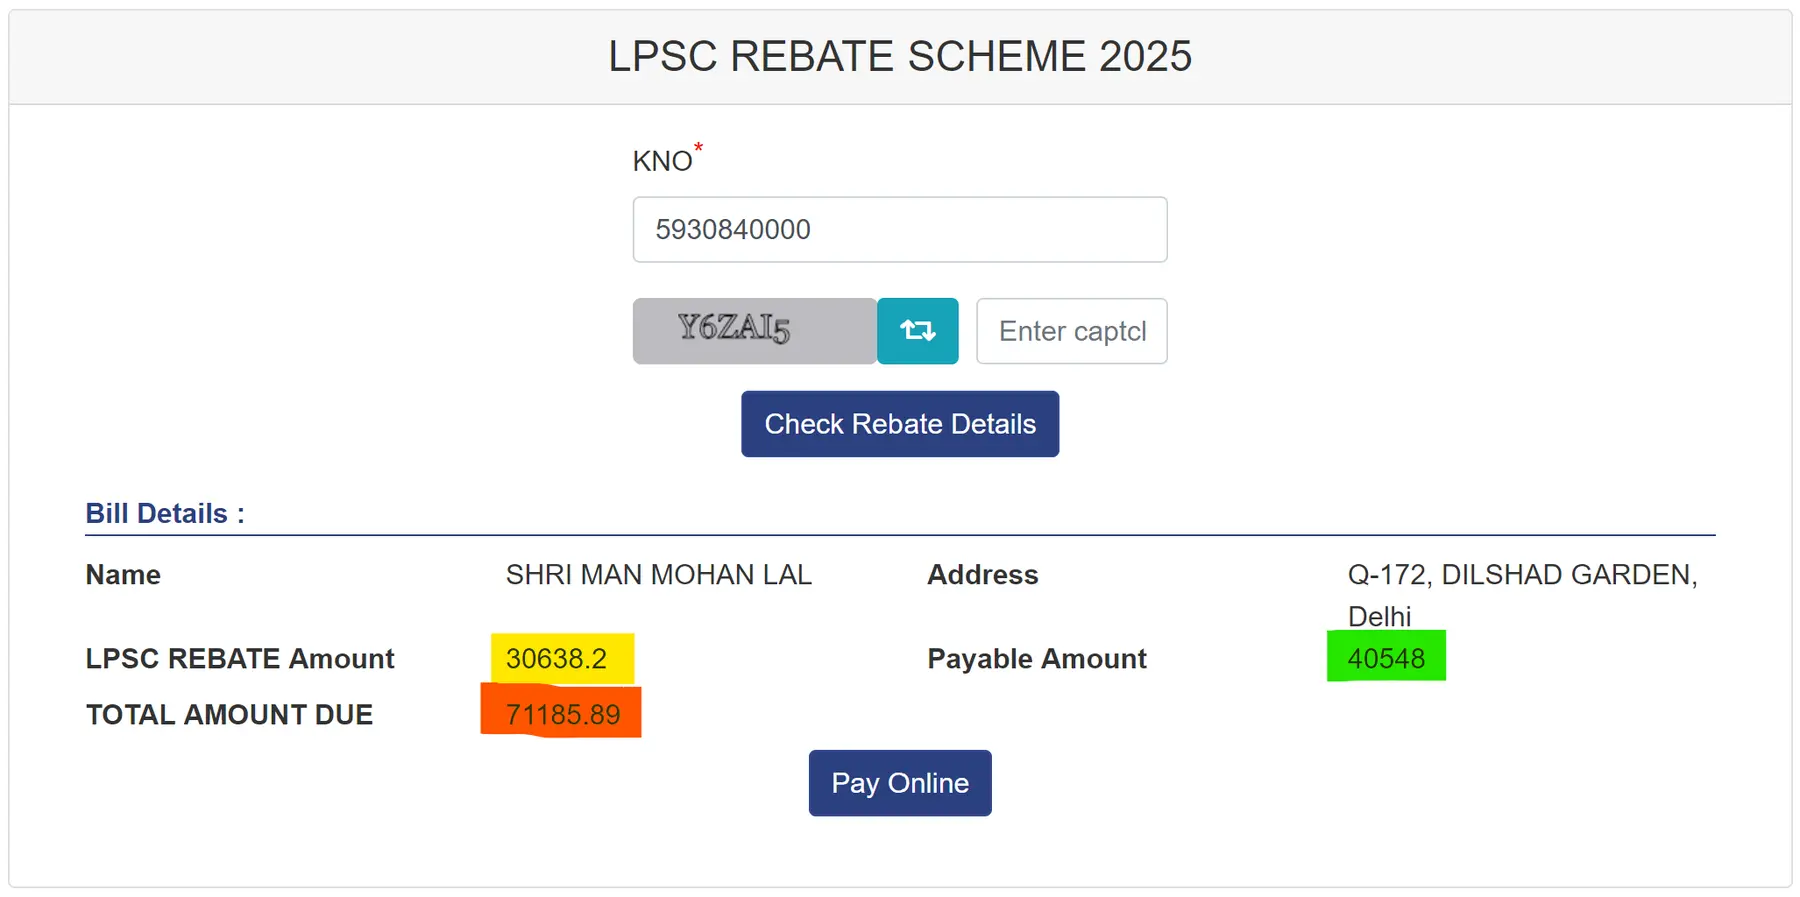Click the green-highlighted payable amount 40548

(x=1385, y=659)
